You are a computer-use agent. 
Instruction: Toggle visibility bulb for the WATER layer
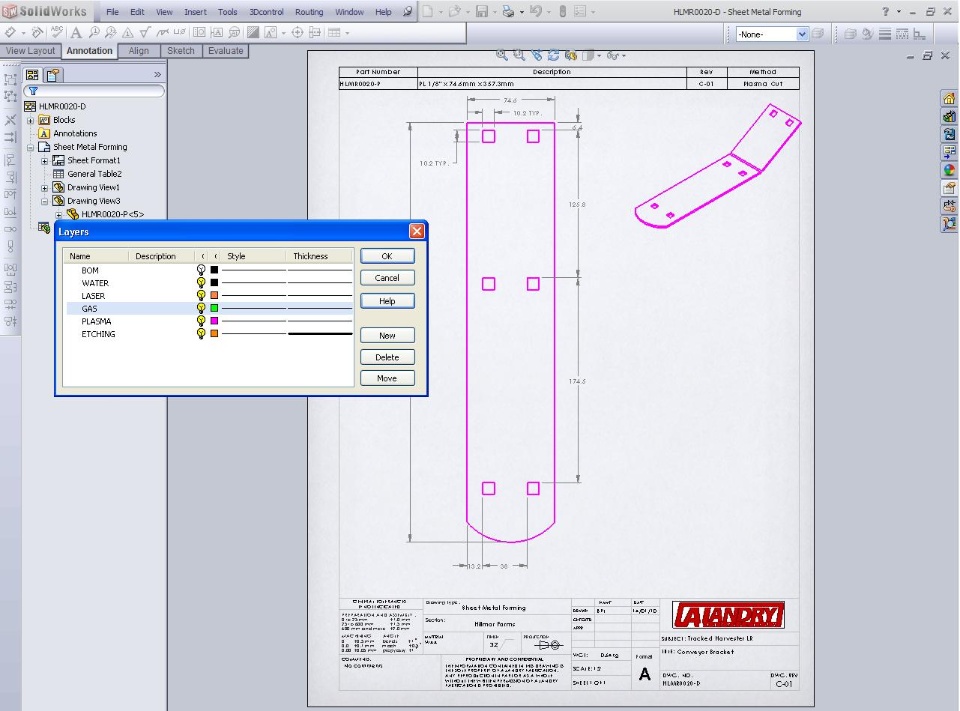click(x=201, y=282)
